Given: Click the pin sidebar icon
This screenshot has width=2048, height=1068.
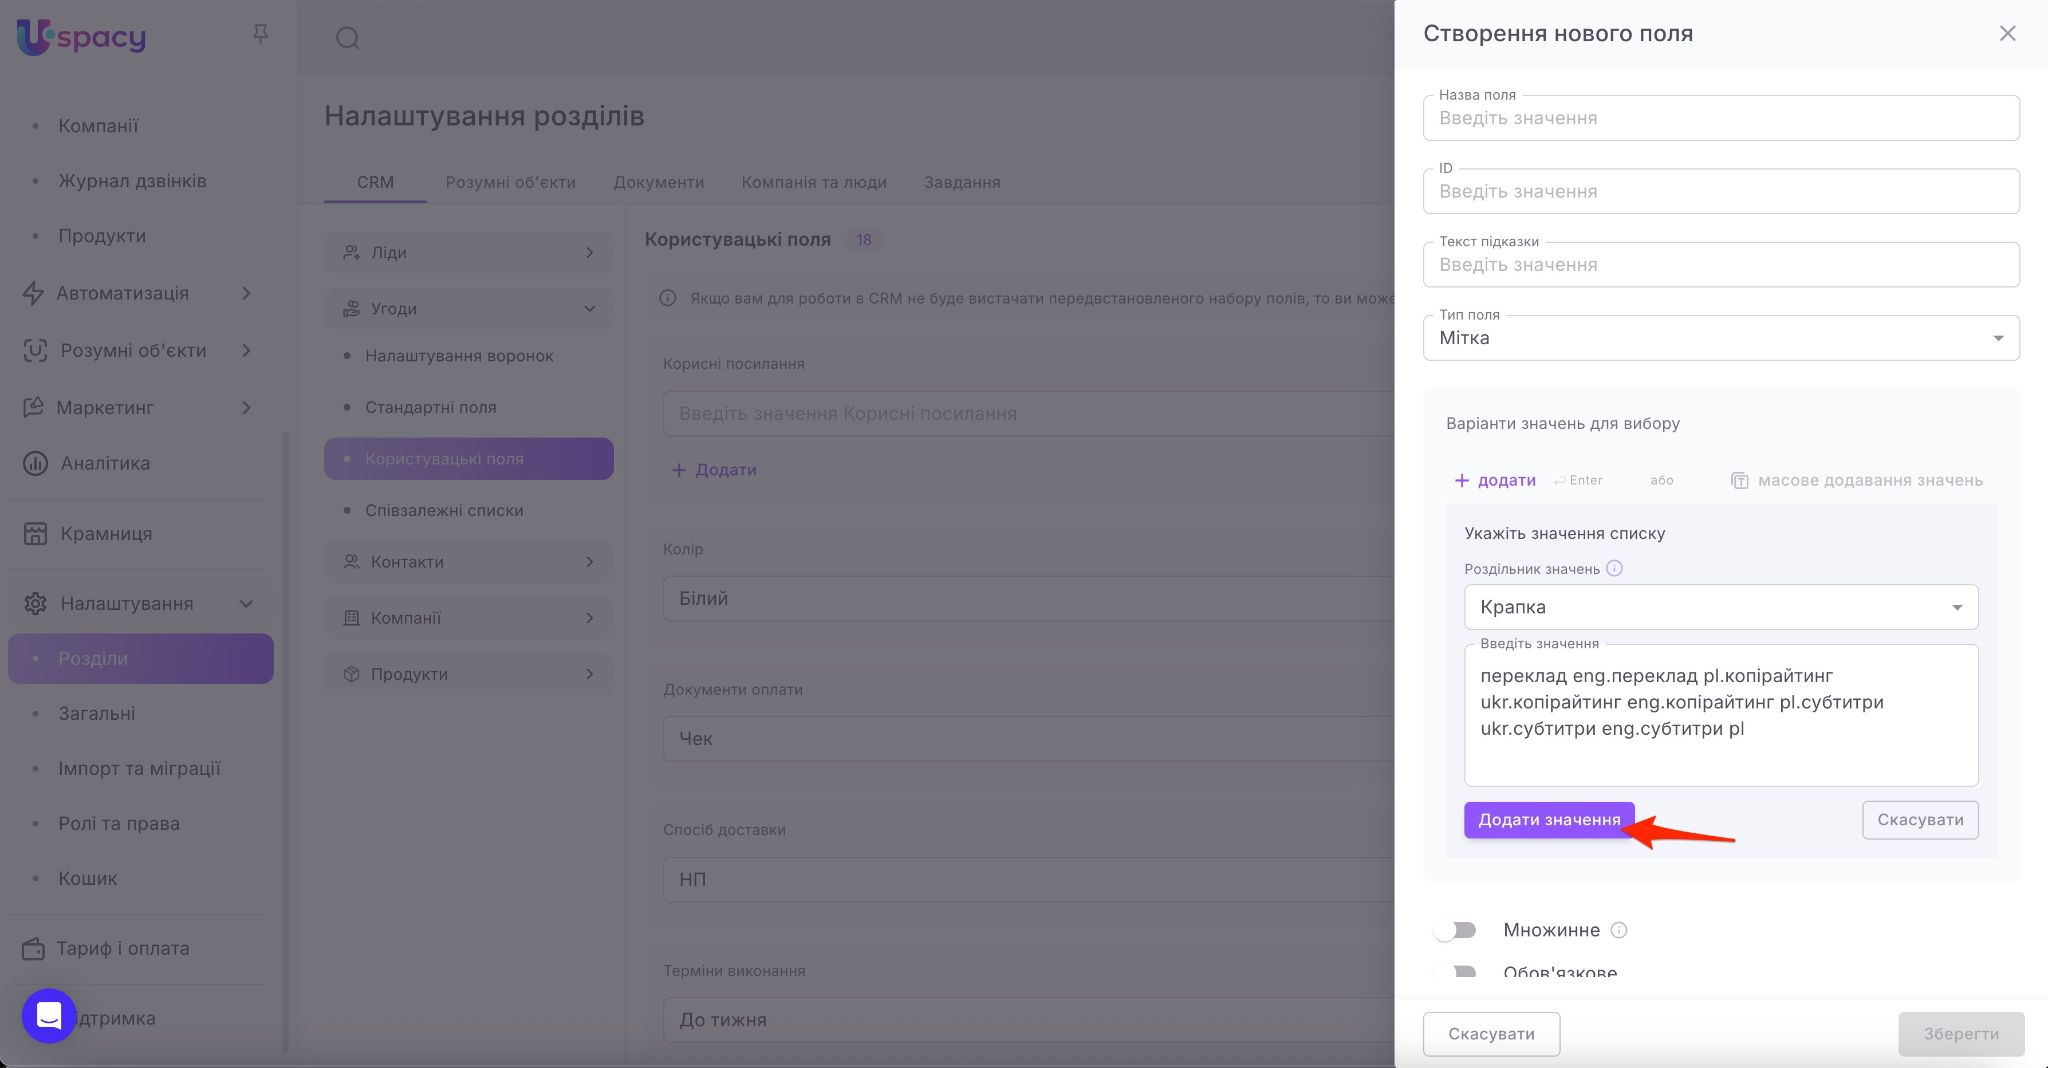Looking at the screenshot, I should [x=260, y=35].
